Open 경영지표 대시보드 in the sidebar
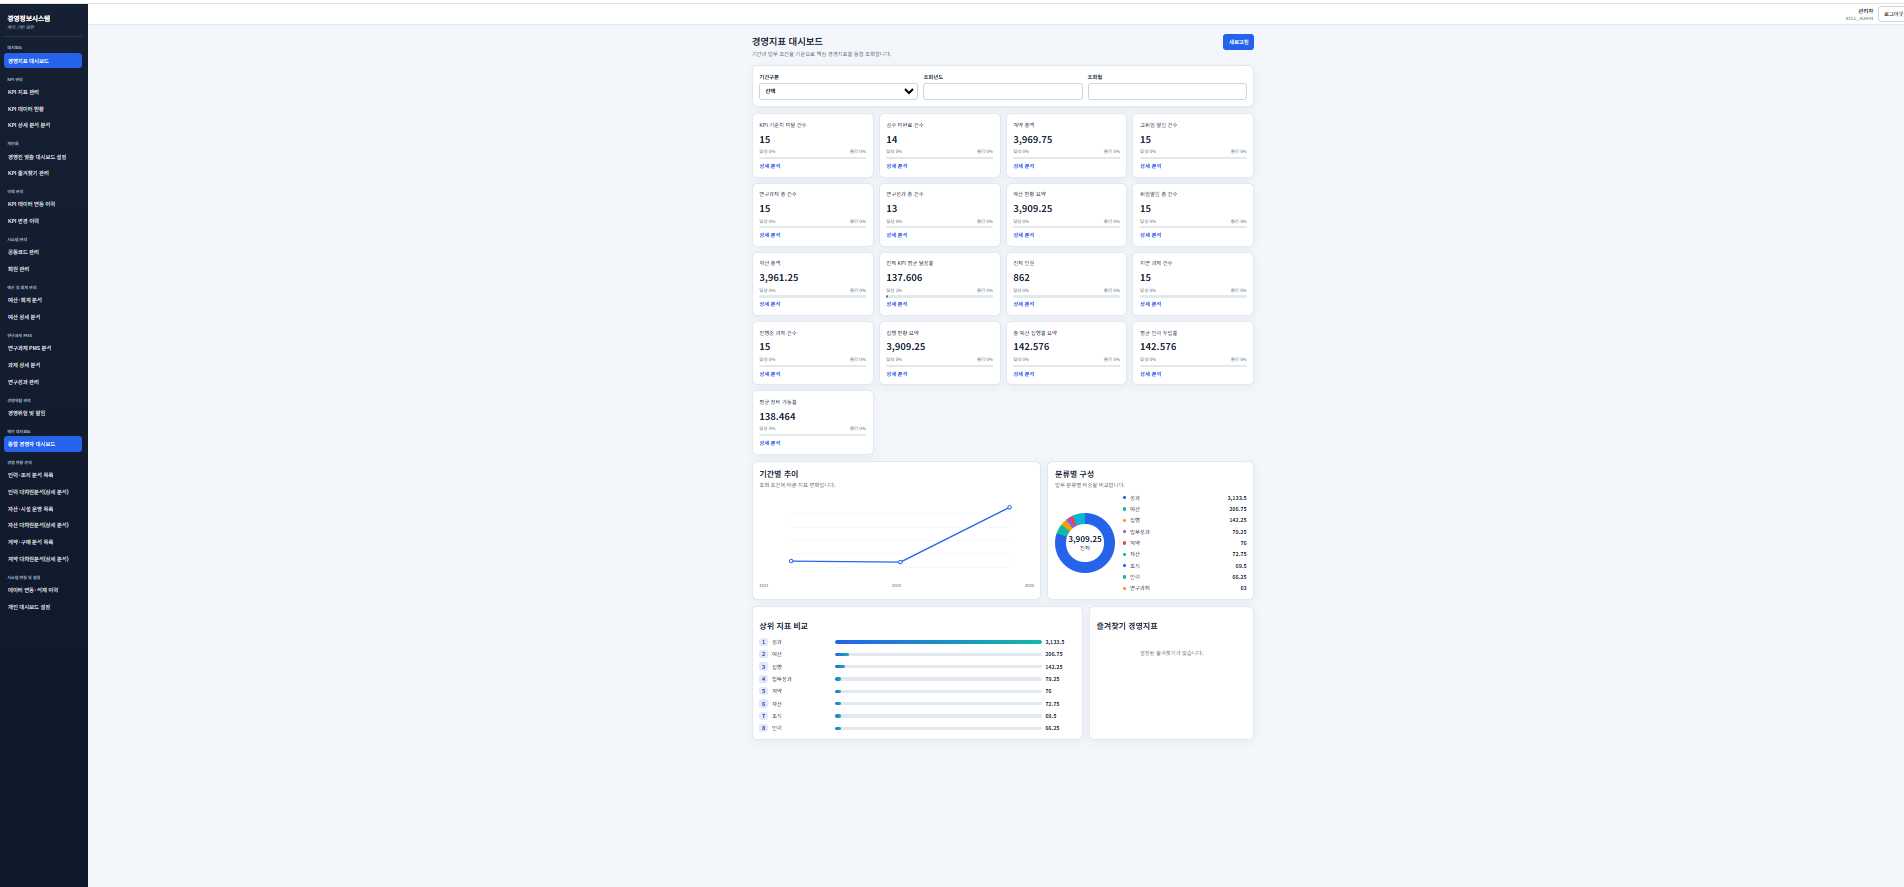Viewport: 1904px width, 887px height. pos(43,61)
